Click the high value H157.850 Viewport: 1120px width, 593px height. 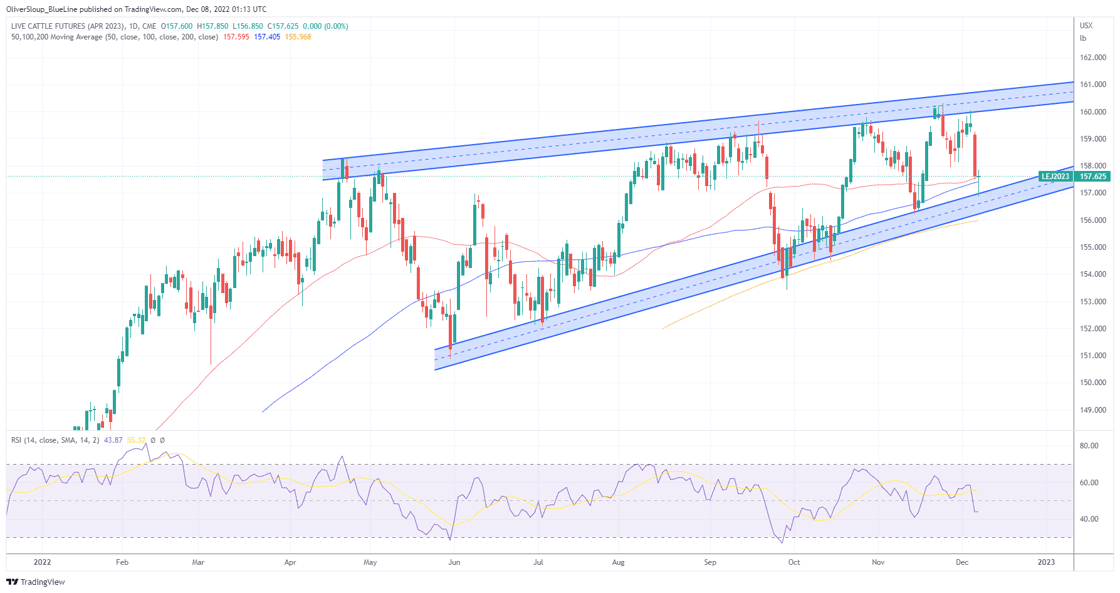point(214,26)
